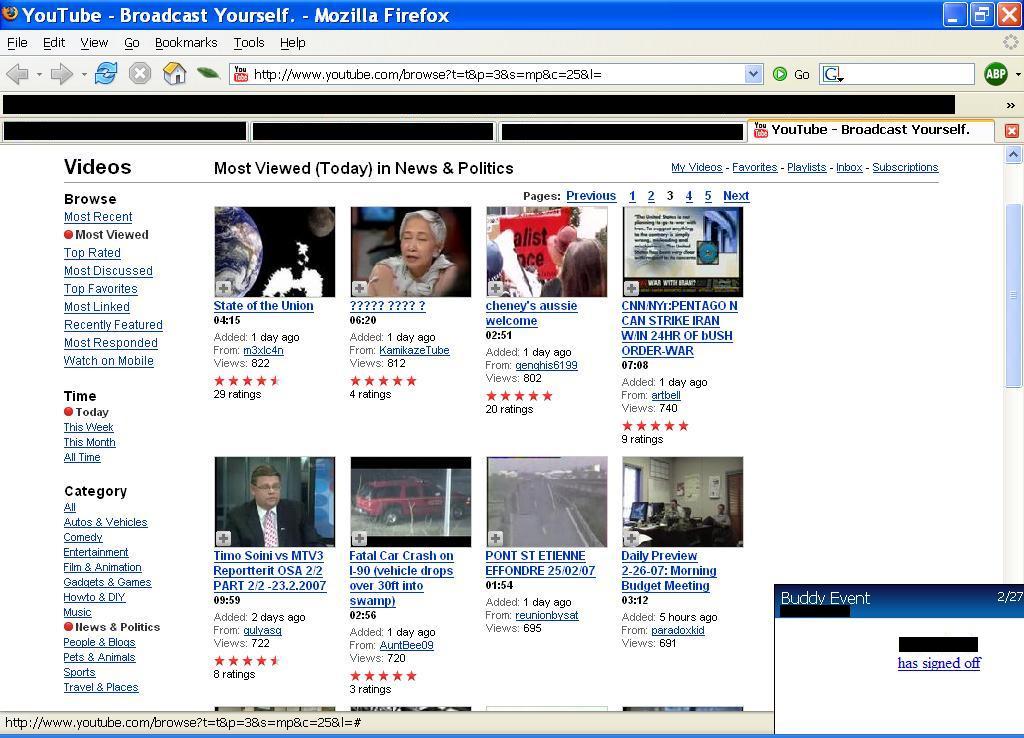
Task: Select the Autos & Vehicles category
Action: 105,522
